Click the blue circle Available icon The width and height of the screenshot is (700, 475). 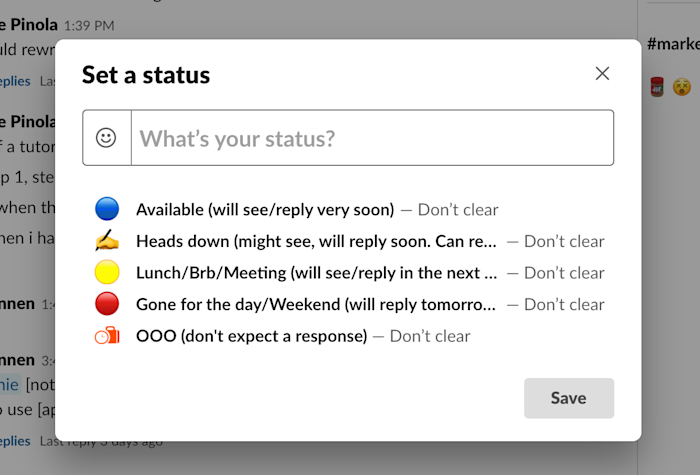coord(107,209)
